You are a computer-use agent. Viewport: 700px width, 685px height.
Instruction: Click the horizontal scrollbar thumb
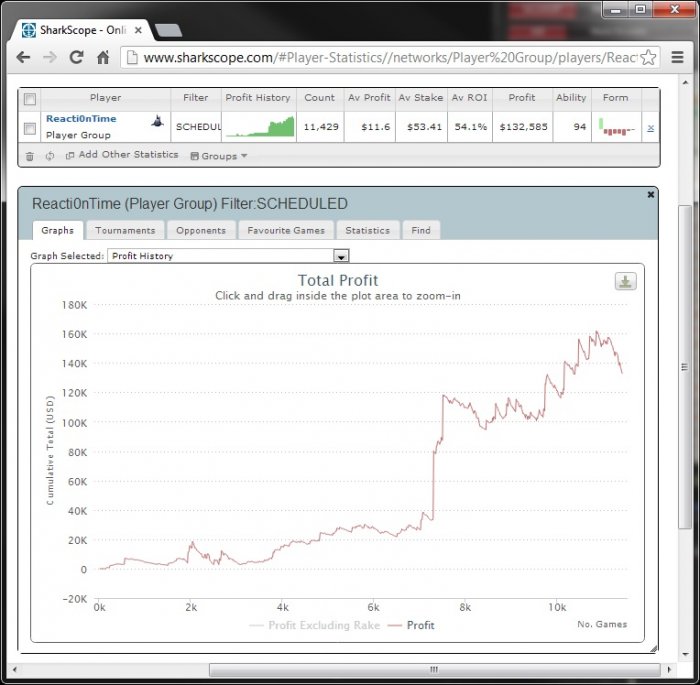[x=434, y=669]
